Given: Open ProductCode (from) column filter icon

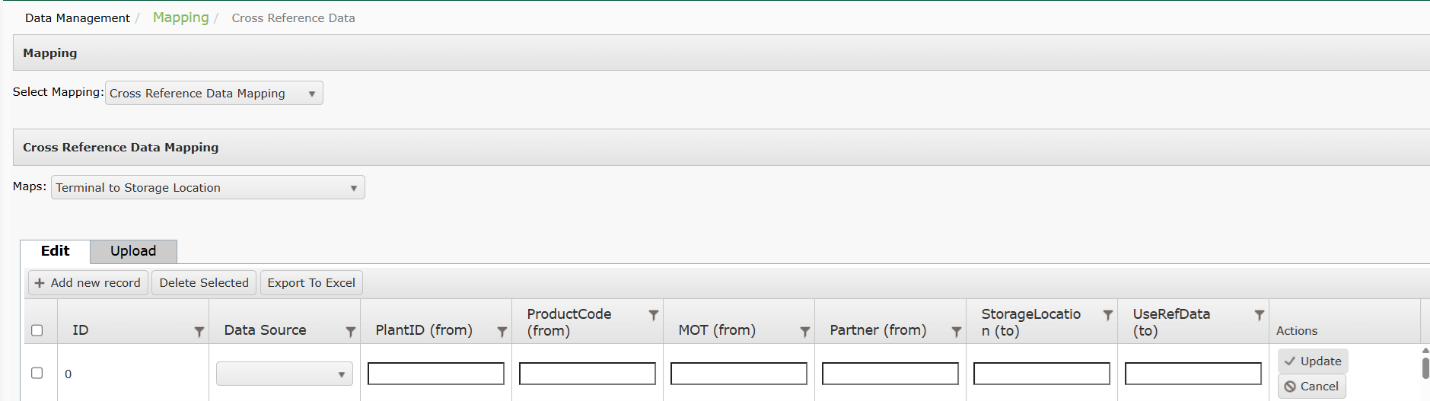Looking at the screenshot, I should pos(653,315).
